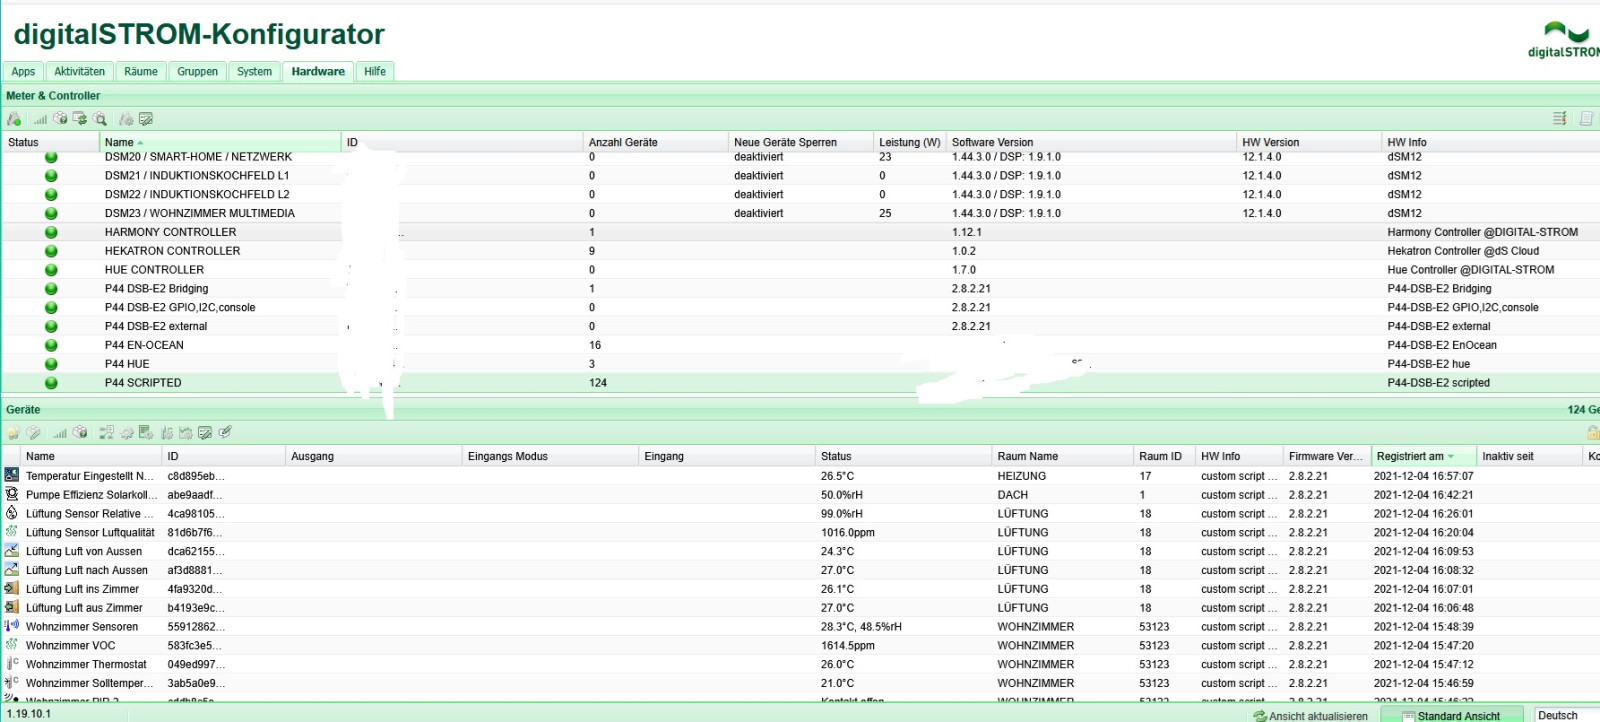Click the digitalSTROM logo

click(1566, 40)
